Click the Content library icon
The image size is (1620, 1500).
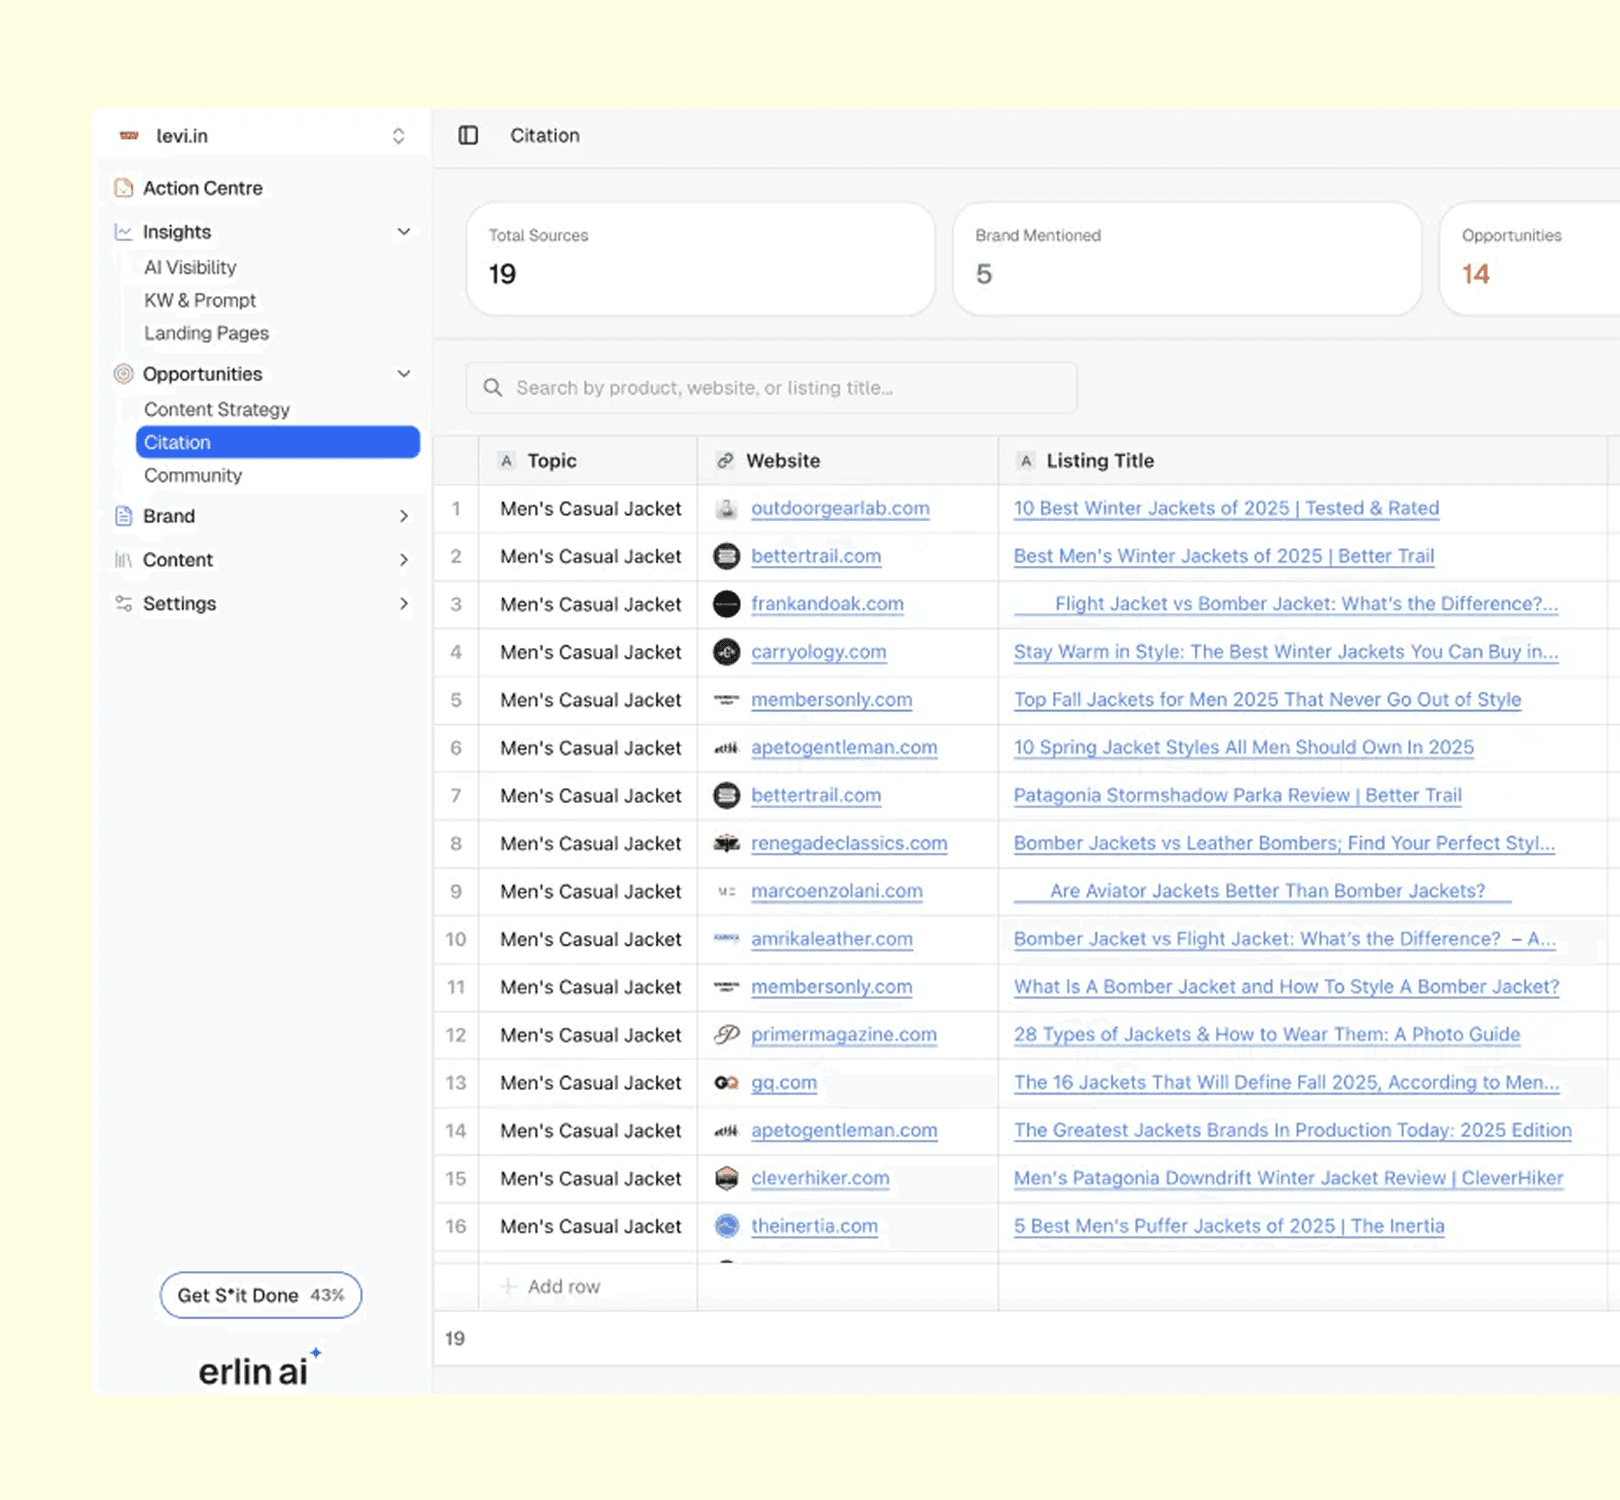click(124, 560)
